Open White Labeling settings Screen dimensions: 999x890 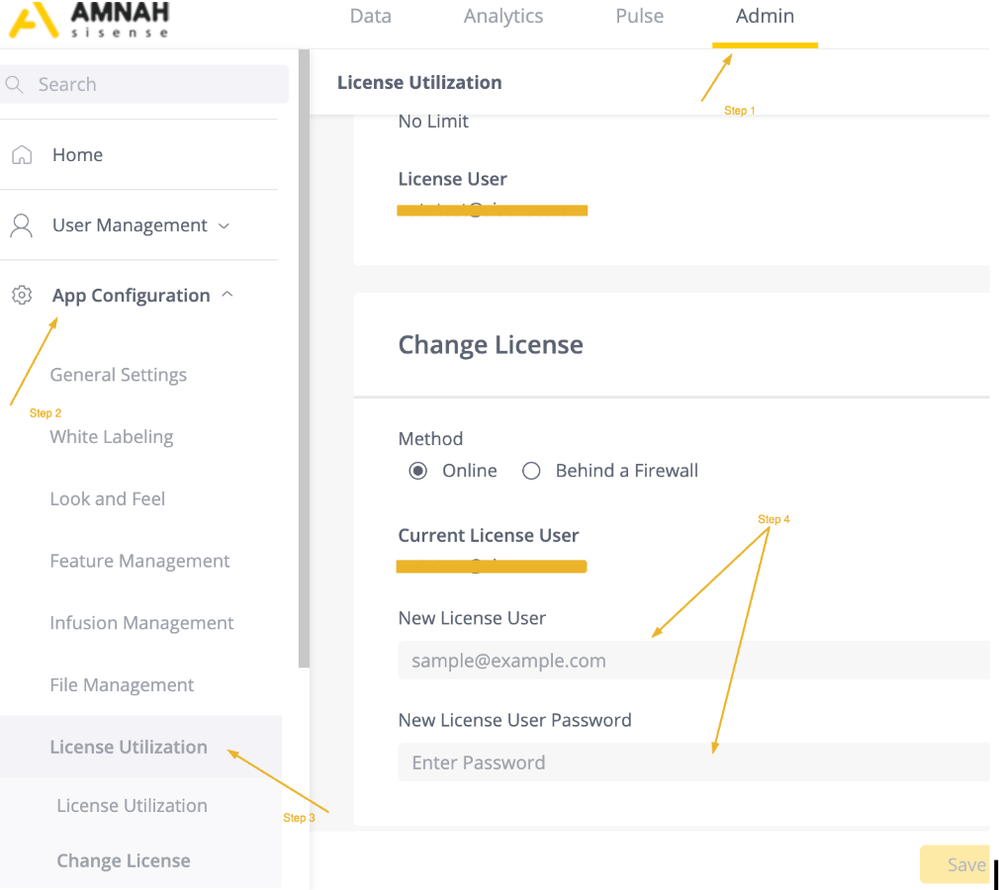(x=111, y=437)
